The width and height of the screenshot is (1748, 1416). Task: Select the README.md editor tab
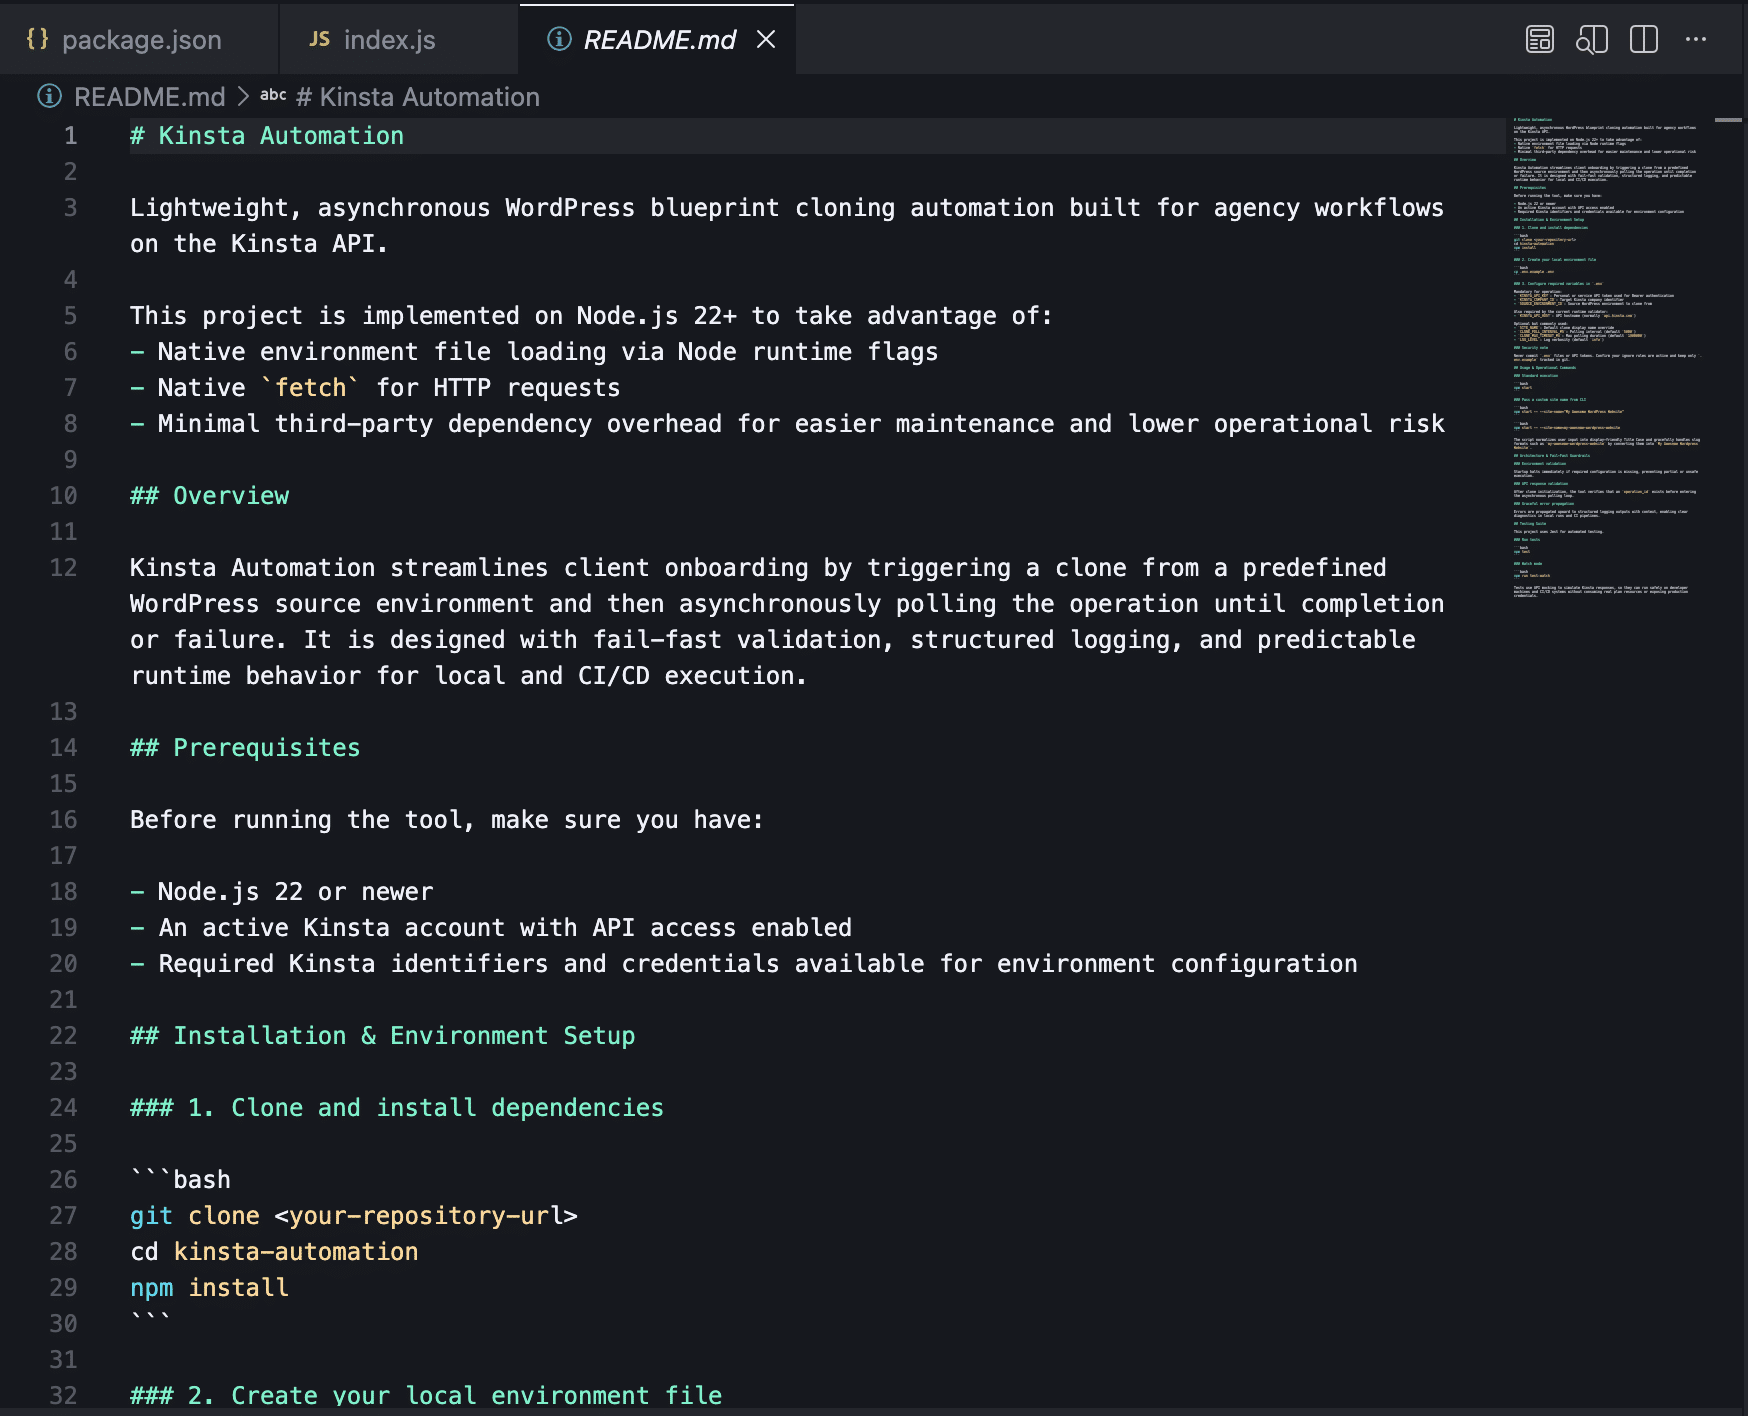pyautogui.click(x=658, y=40)
